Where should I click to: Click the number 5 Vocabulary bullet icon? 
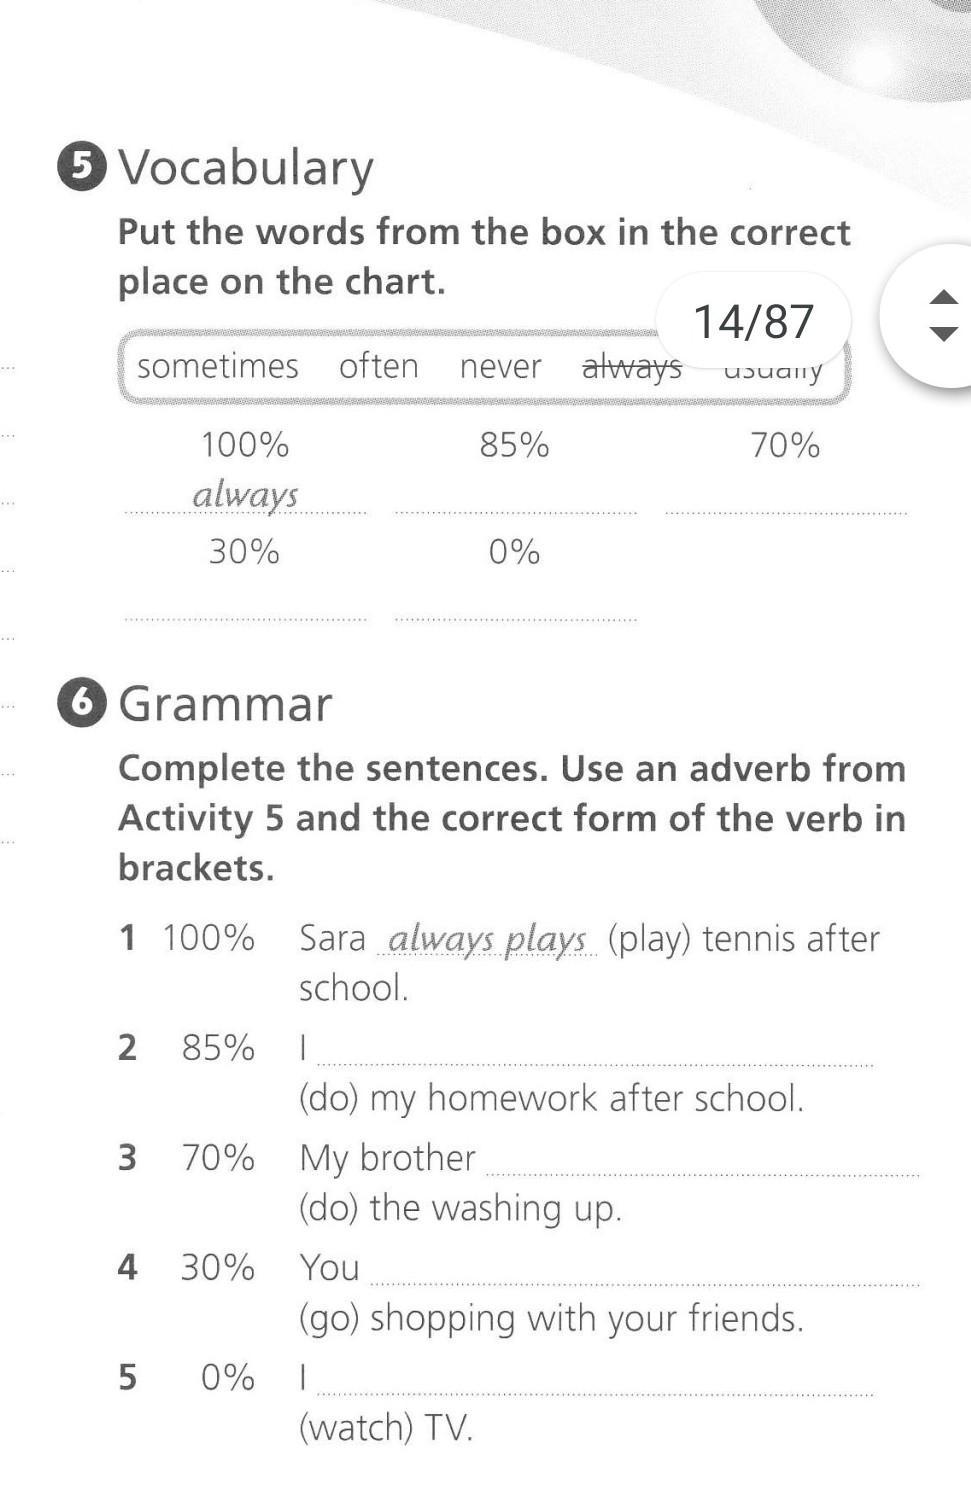[82, 167]
